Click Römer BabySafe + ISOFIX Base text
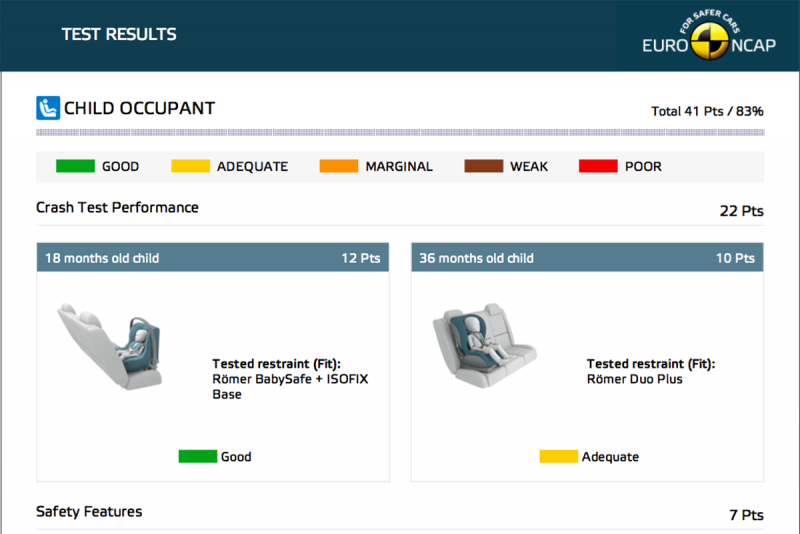This screenshot has width=800, height=534. pos(290,387)
